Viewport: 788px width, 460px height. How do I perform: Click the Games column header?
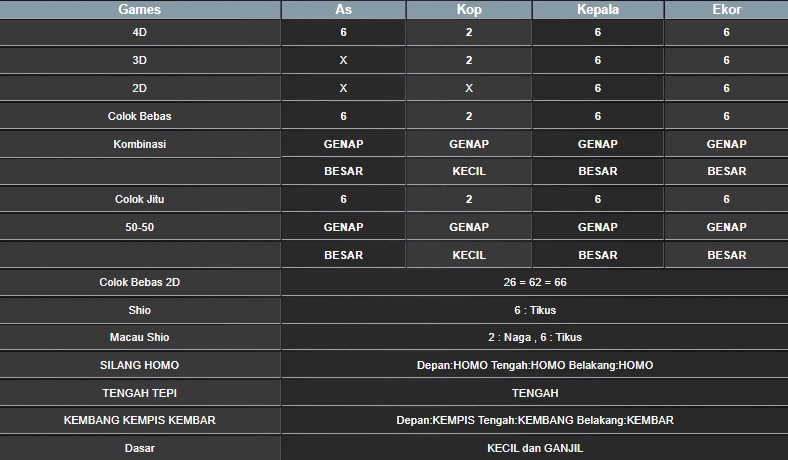[140, 10]
